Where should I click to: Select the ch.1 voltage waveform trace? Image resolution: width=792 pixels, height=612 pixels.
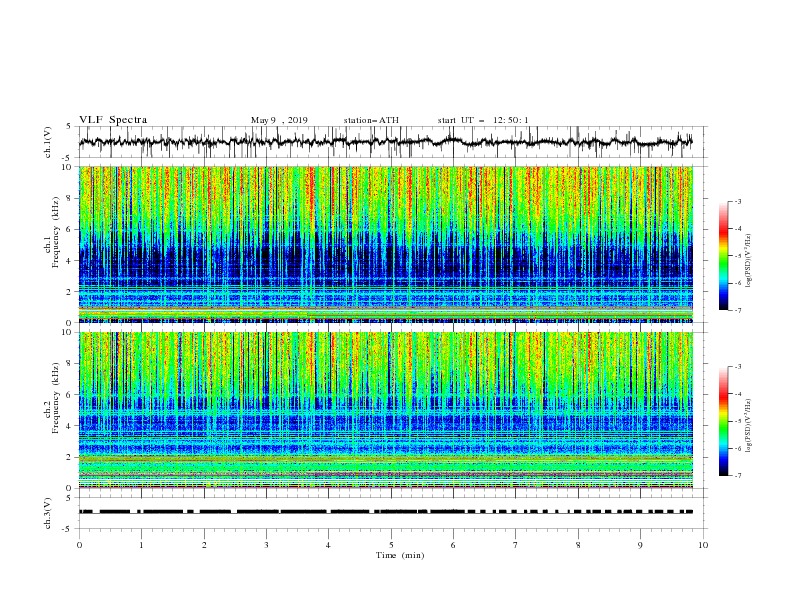click(385, 142)
